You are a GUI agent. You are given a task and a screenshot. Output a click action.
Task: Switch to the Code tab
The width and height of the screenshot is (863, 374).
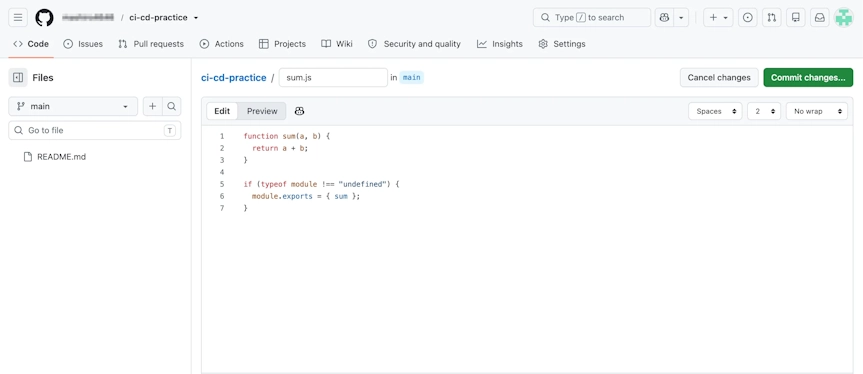[31, 44]
